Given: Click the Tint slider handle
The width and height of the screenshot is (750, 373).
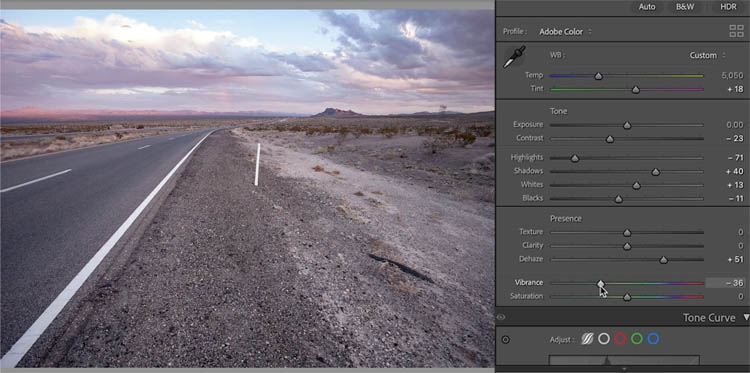Looking at the screenshot, I should (x=636, y=89).
